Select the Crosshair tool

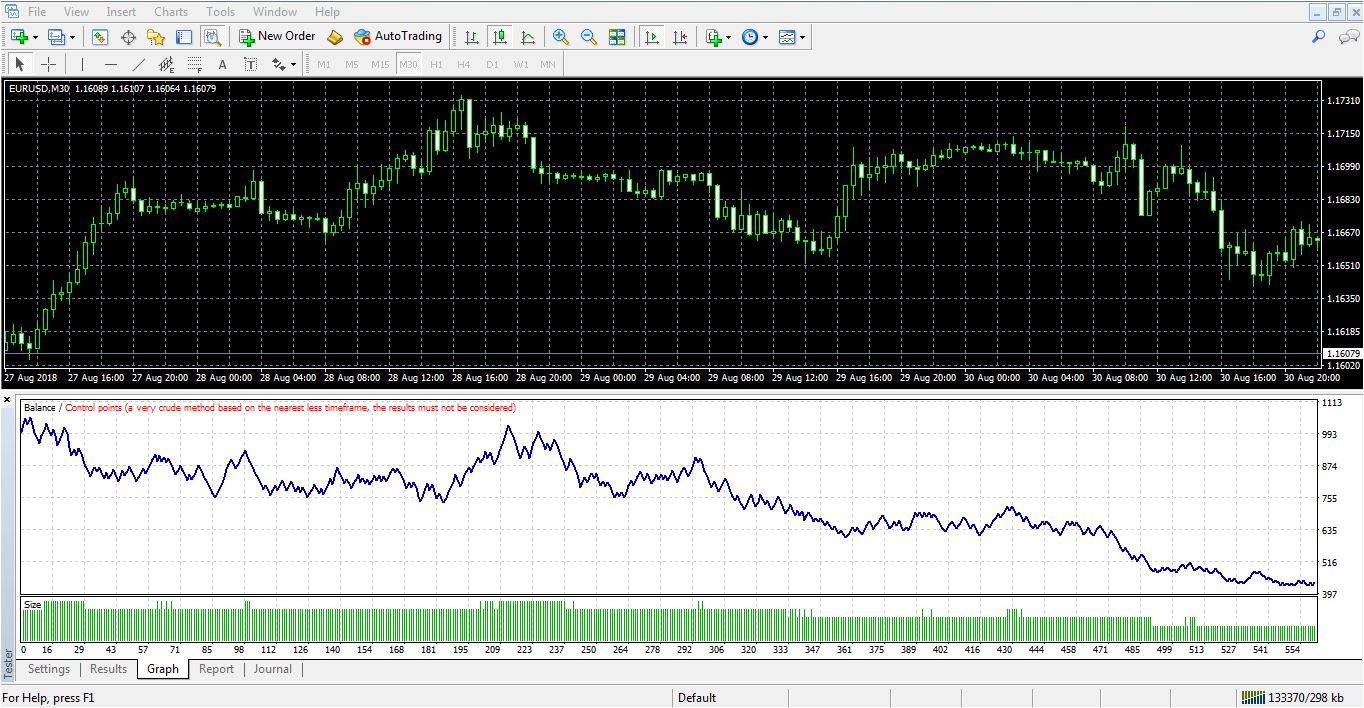(48, 65)
